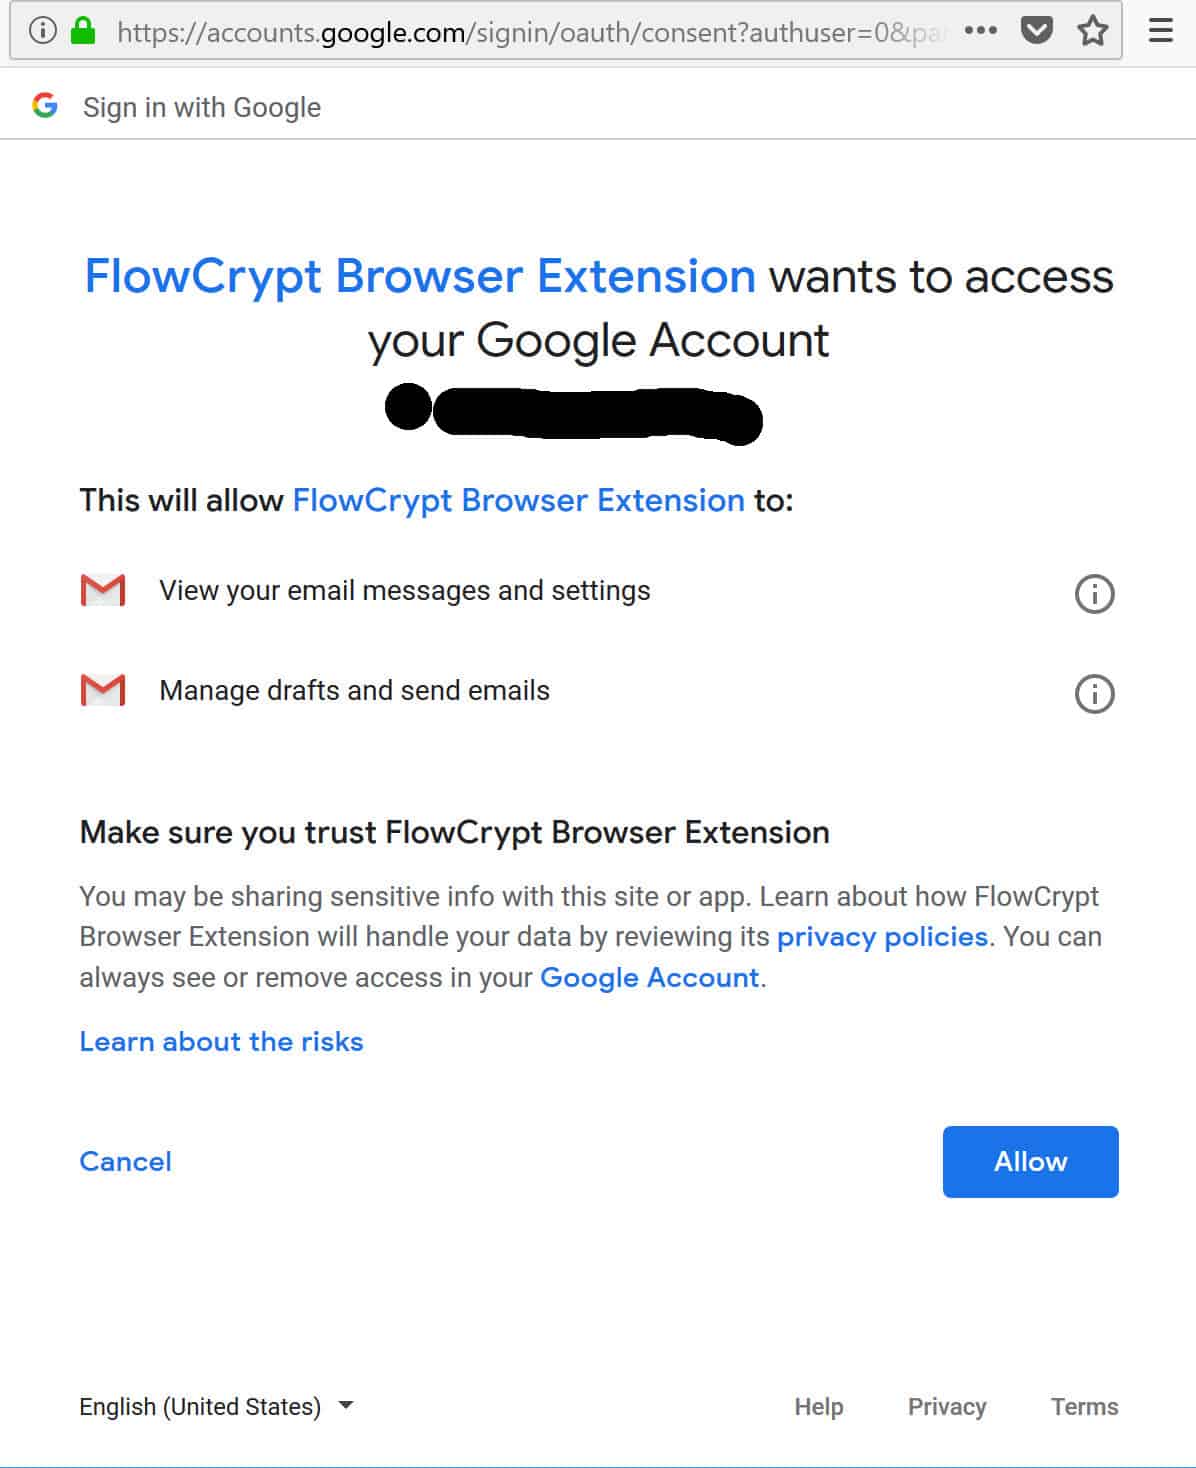Expand the English (United States) language dropdown
Viewport: 1196px width, 1468px height.
coord(217,1406)
